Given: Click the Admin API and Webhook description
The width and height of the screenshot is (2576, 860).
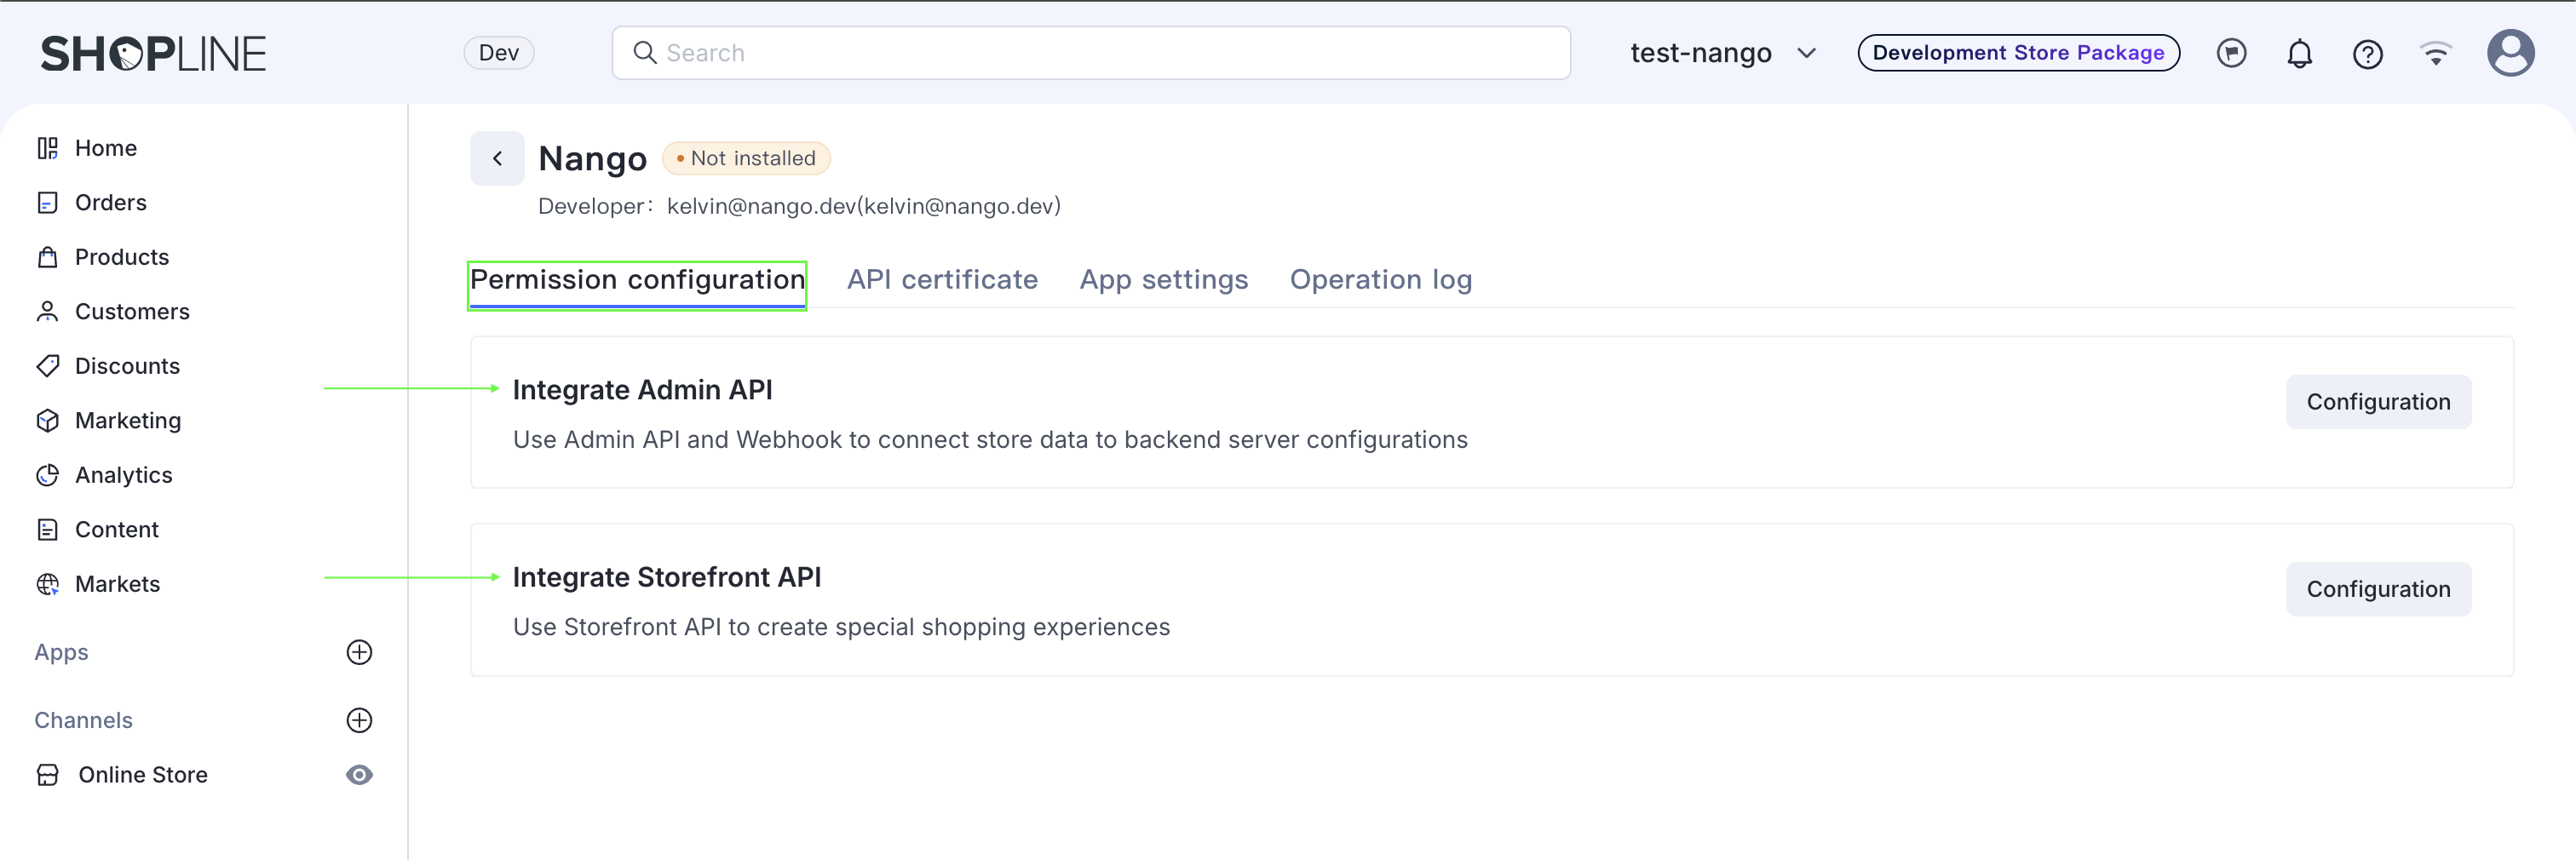Looking at the screenshot, I should coord(990,440).
